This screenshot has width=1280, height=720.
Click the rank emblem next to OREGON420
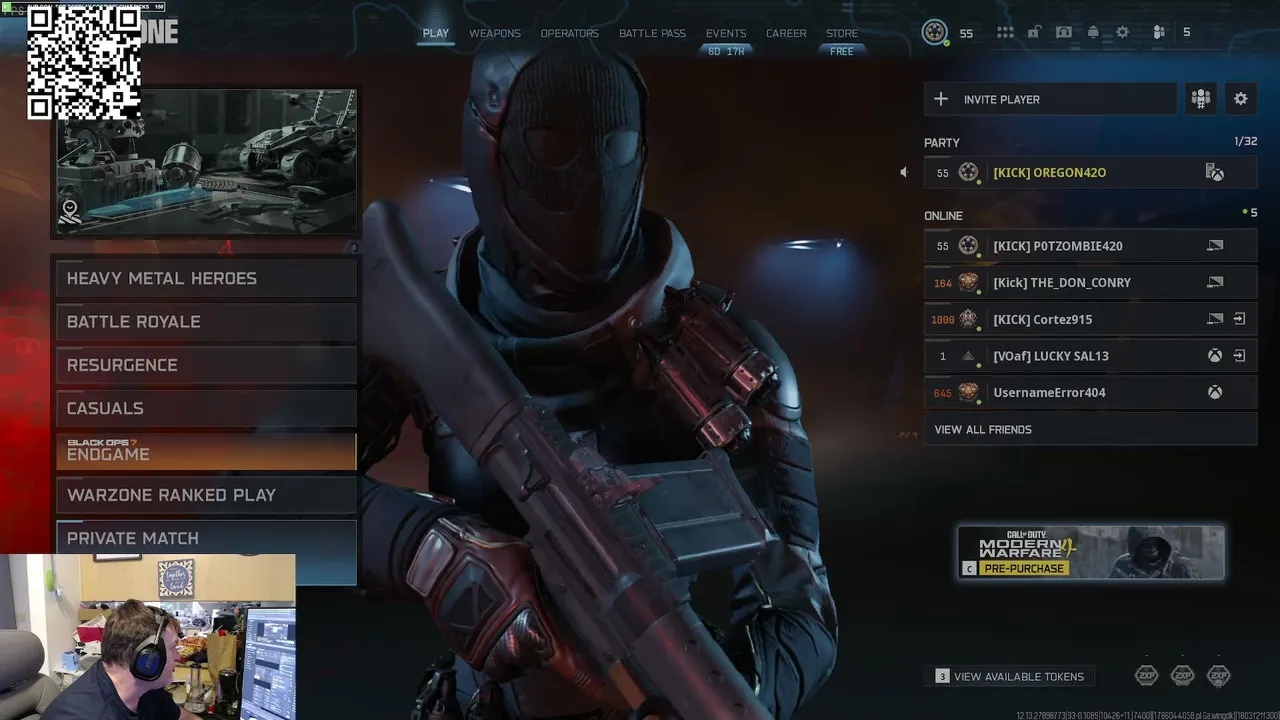pyautogui.click(x=968, y=172)
